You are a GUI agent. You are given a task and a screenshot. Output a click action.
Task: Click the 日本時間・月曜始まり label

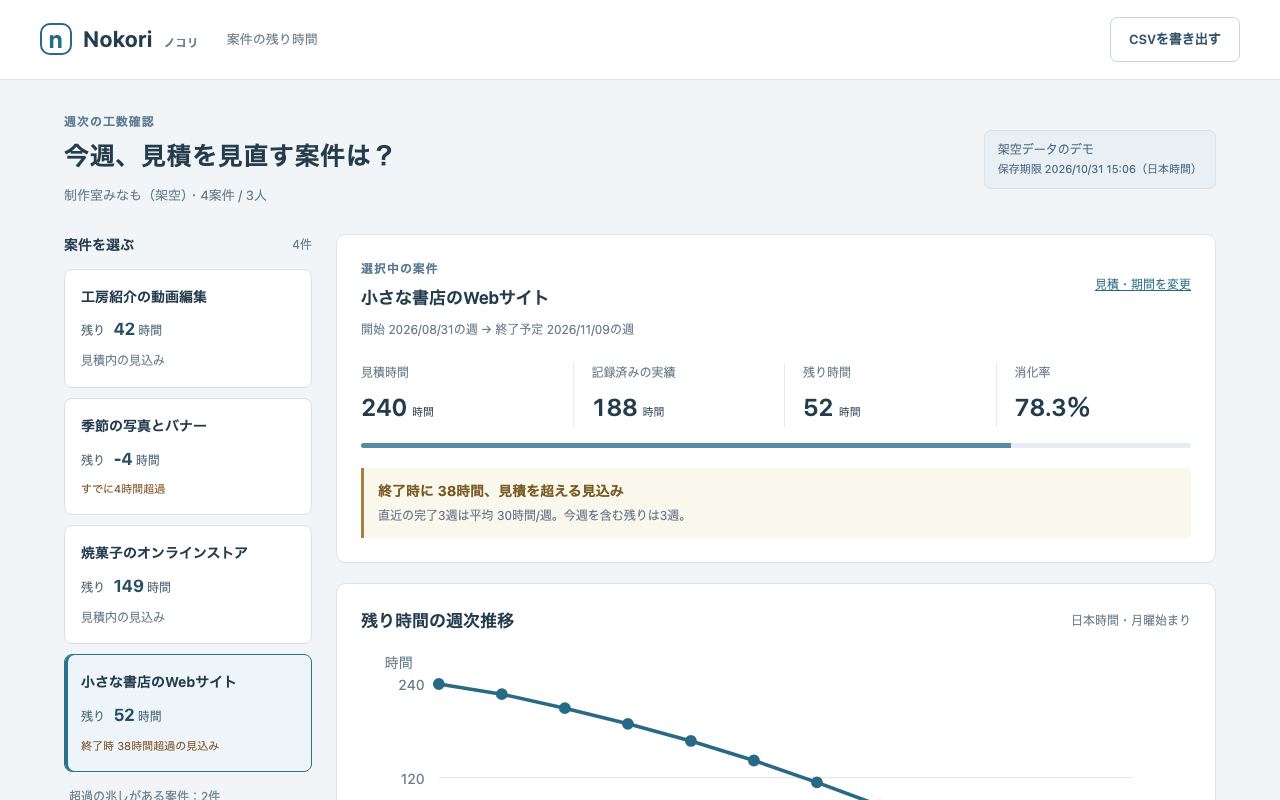(x=1131, y=620)
